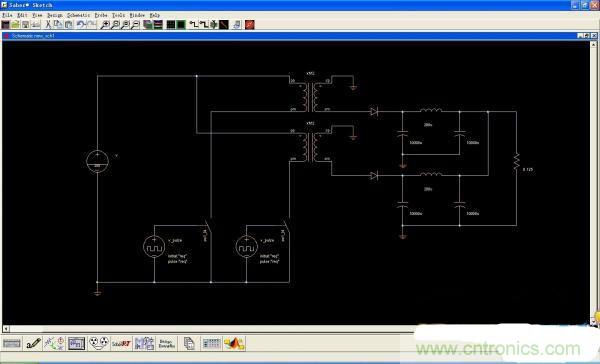This screenshot has width=600, height=364.
Task: Click the Open file folder icon
Action: click(15, 25)
